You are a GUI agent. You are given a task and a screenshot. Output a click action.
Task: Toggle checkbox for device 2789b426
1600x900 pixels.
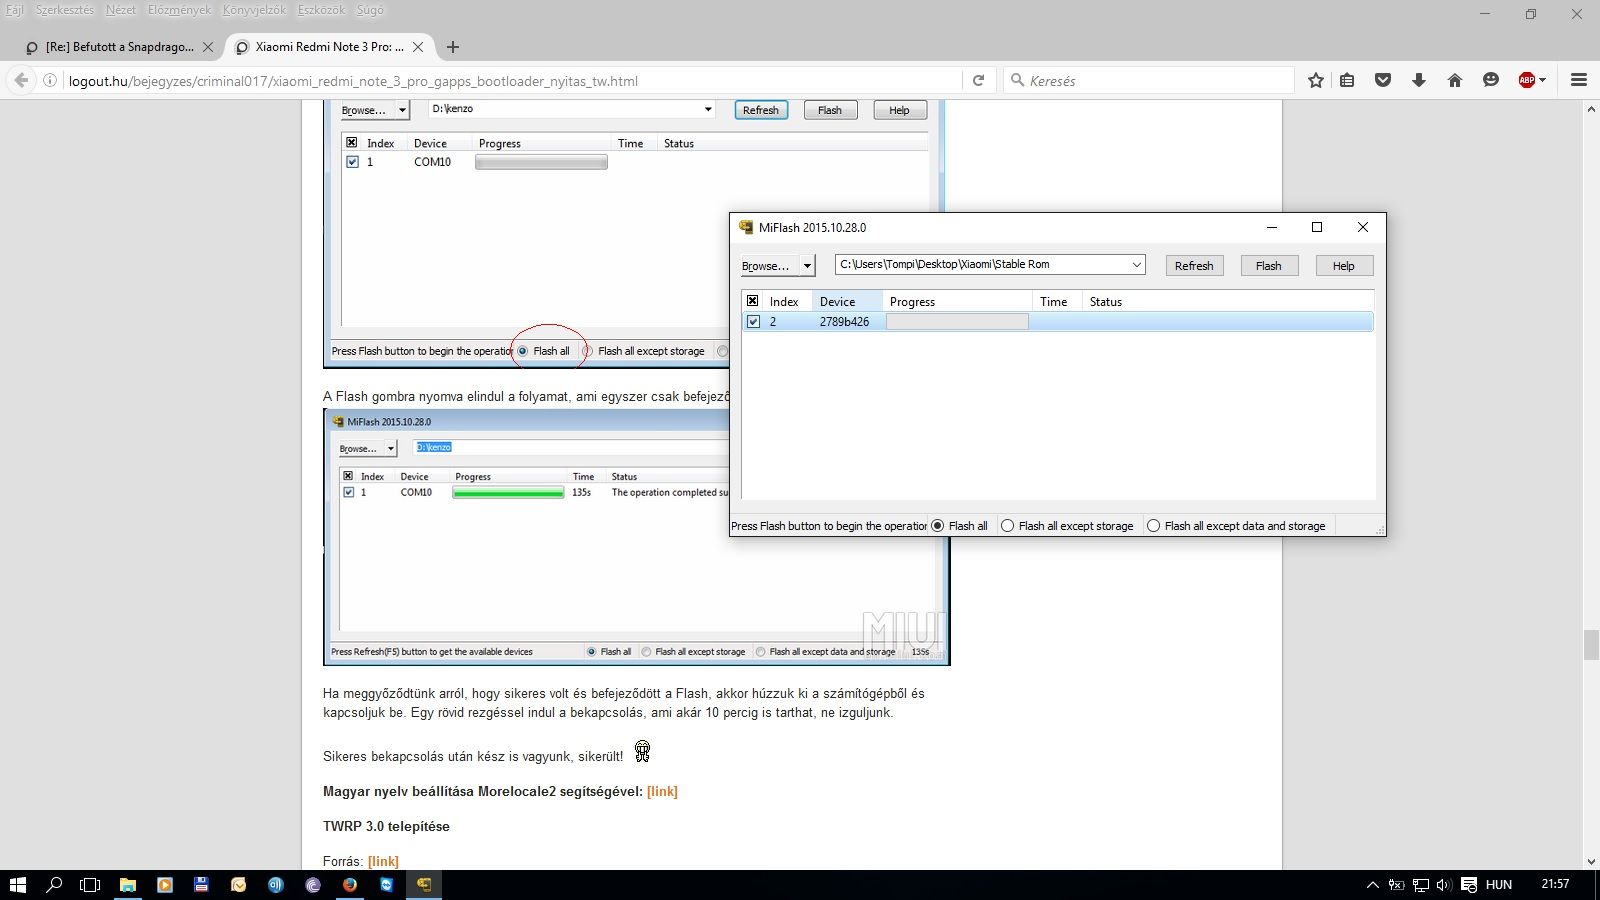[754, 322]
